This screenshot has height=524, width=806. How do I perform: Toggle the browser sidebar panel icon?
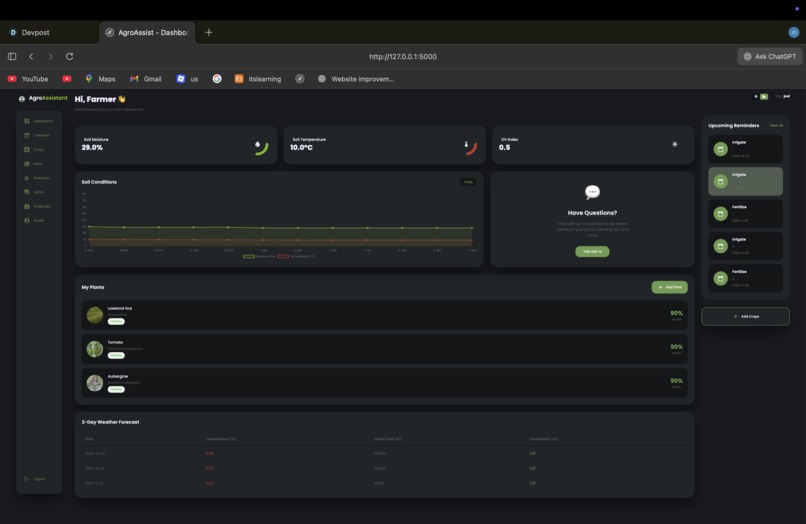12,57
